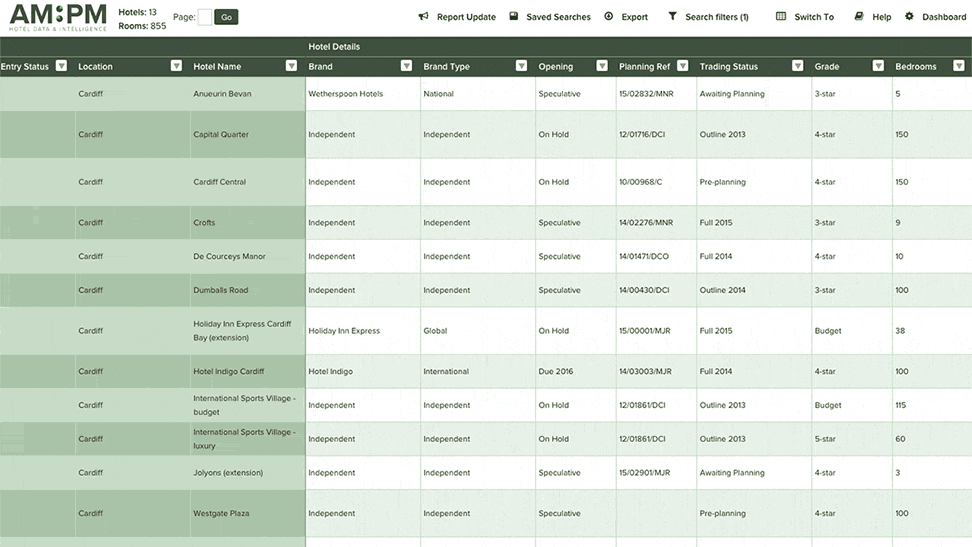
Task: Click planning ref 14/02276/MNR
Action: 646,222
